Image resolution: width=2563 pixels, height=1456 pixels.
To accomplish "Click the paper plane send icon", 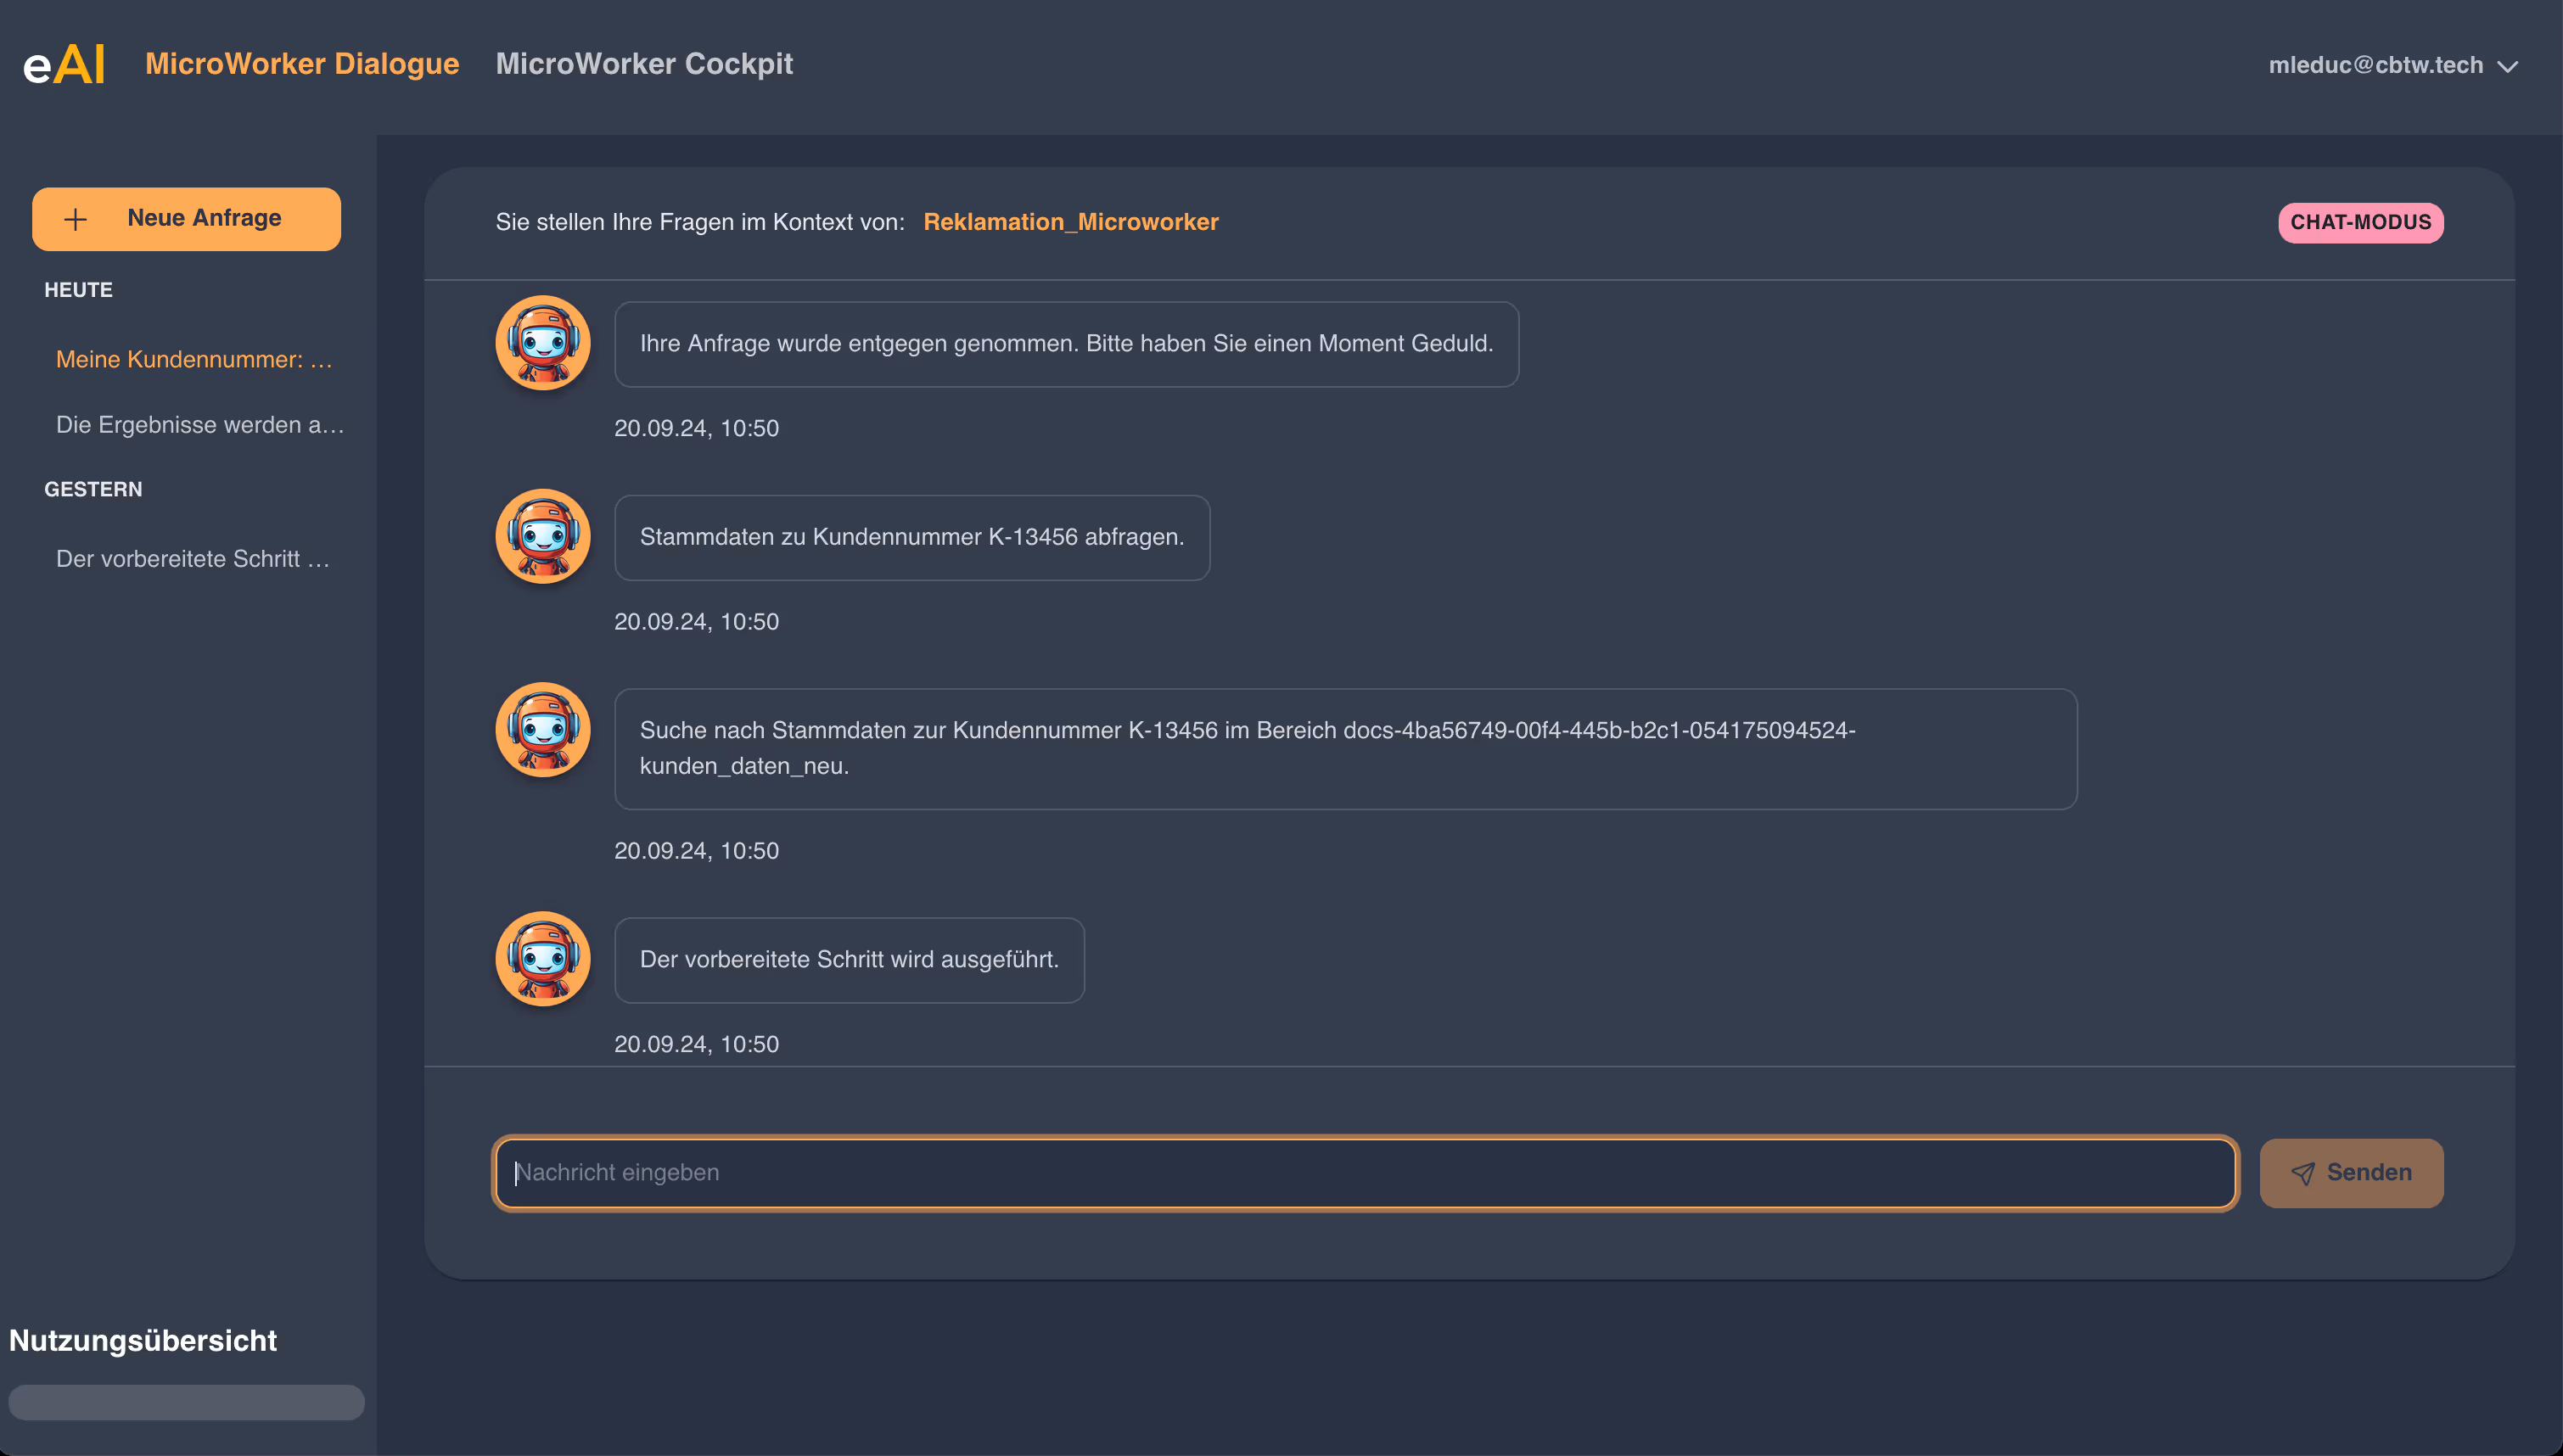I will pos(2302,1173).
